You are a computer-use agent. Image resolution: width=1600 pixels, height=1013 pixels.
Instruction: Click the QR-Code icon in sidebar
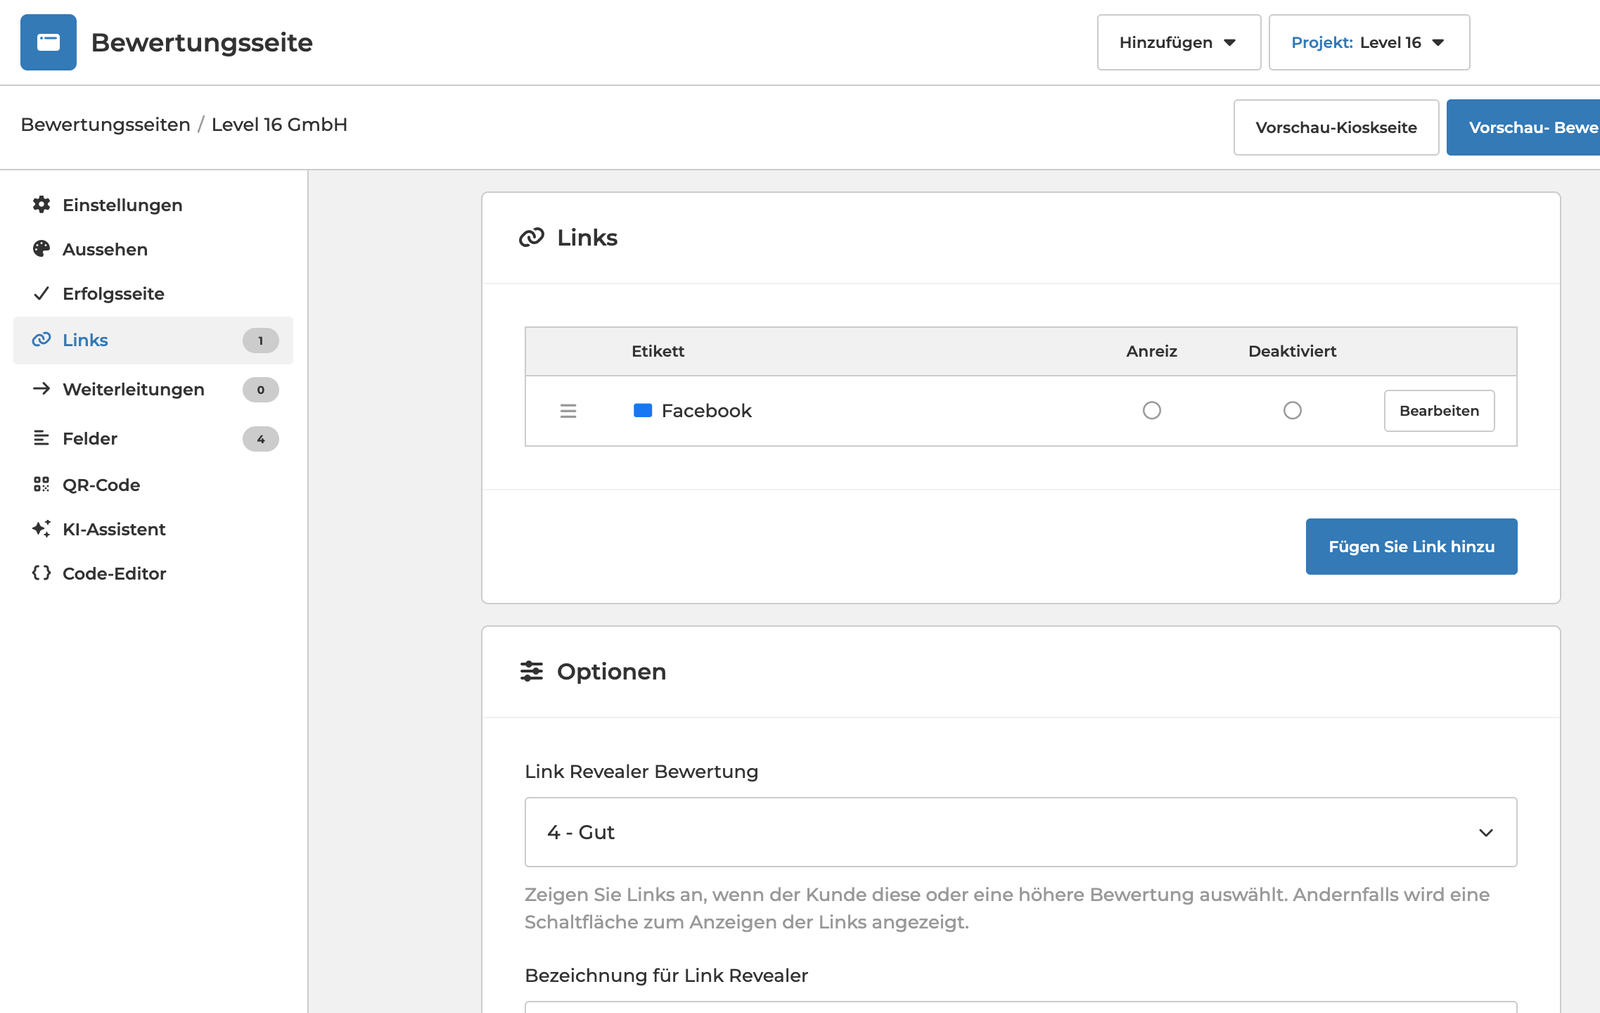(x=41, y=484)
